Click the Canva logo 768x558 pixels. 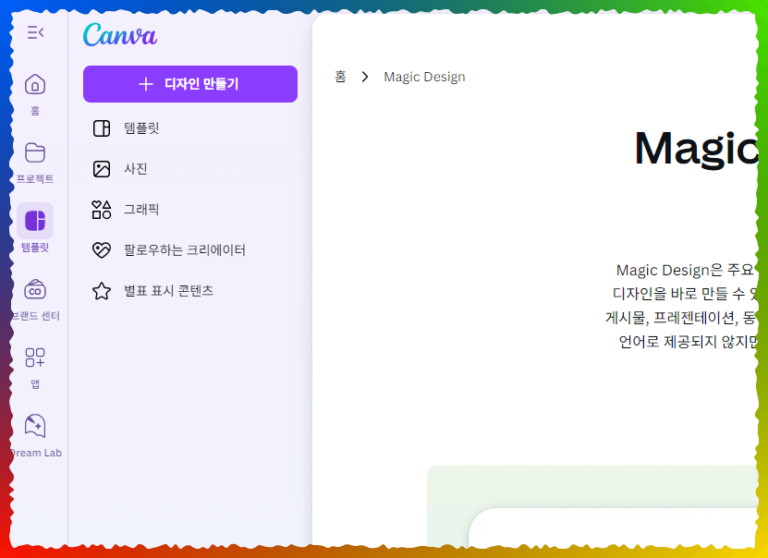click(x=120, y=35)
